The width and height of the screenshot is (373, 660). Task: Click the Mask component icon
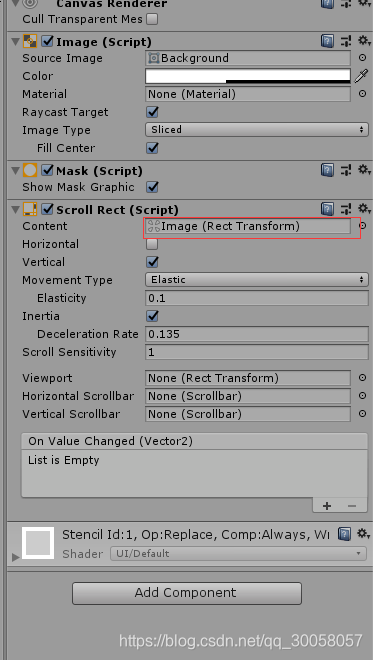(30, 170)
